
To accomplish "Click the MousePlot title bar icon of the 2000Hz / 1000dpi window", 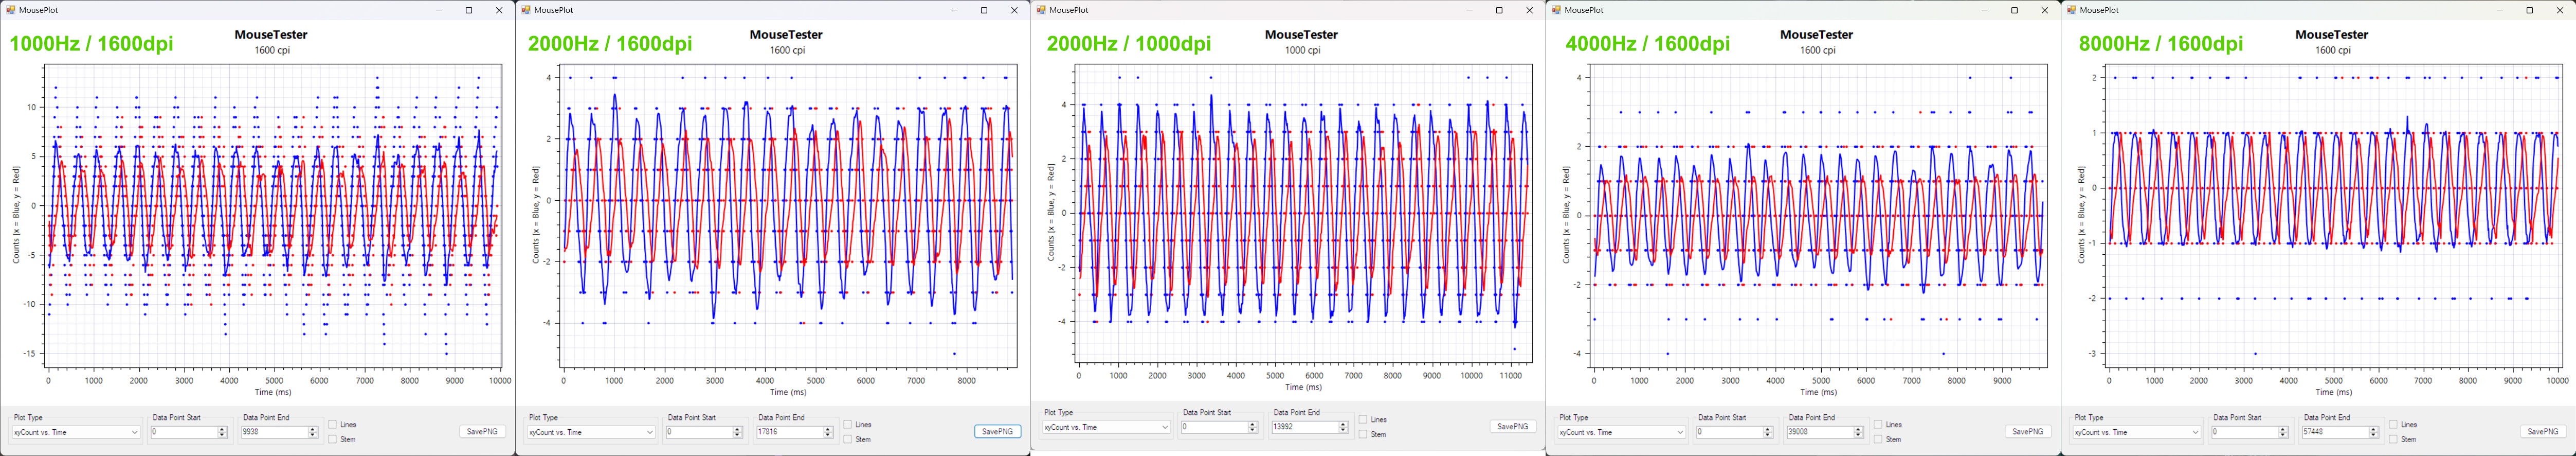I will 1041,10.
